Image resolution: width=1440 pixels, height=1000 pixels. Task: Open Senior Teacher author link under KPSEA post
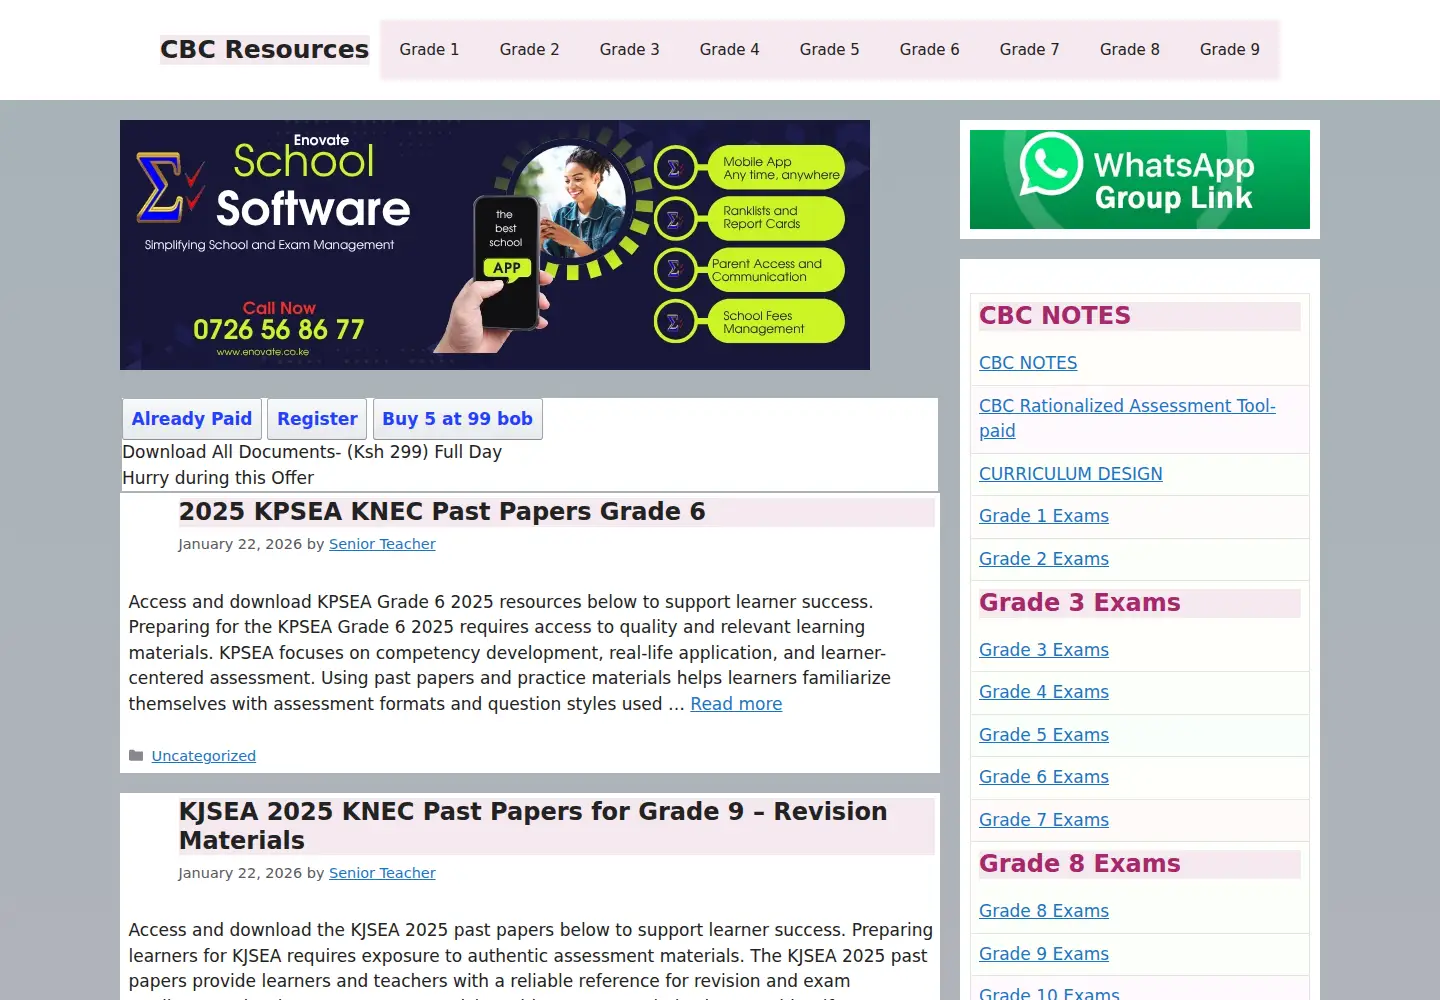tap(382, 544)
